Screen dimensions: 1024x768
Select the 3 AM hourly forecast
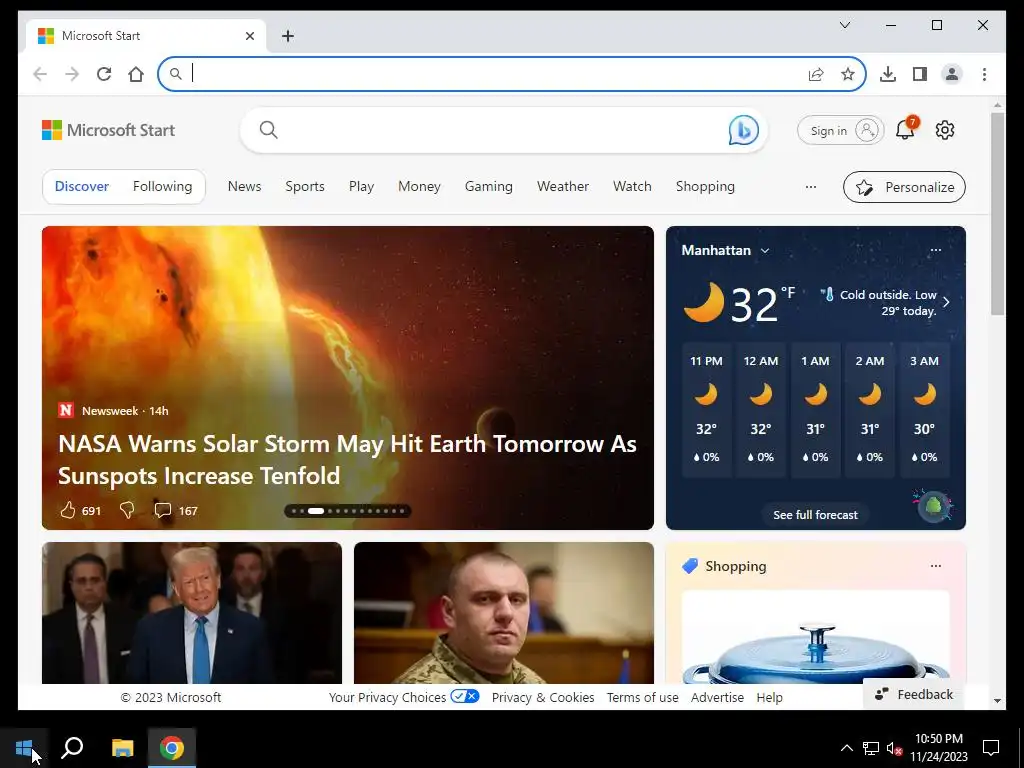click(924, 409)
